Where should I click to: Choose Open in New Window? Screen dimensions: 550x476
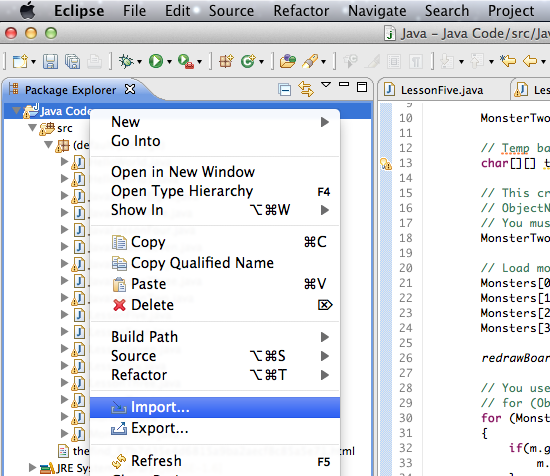tap(215, 172)
